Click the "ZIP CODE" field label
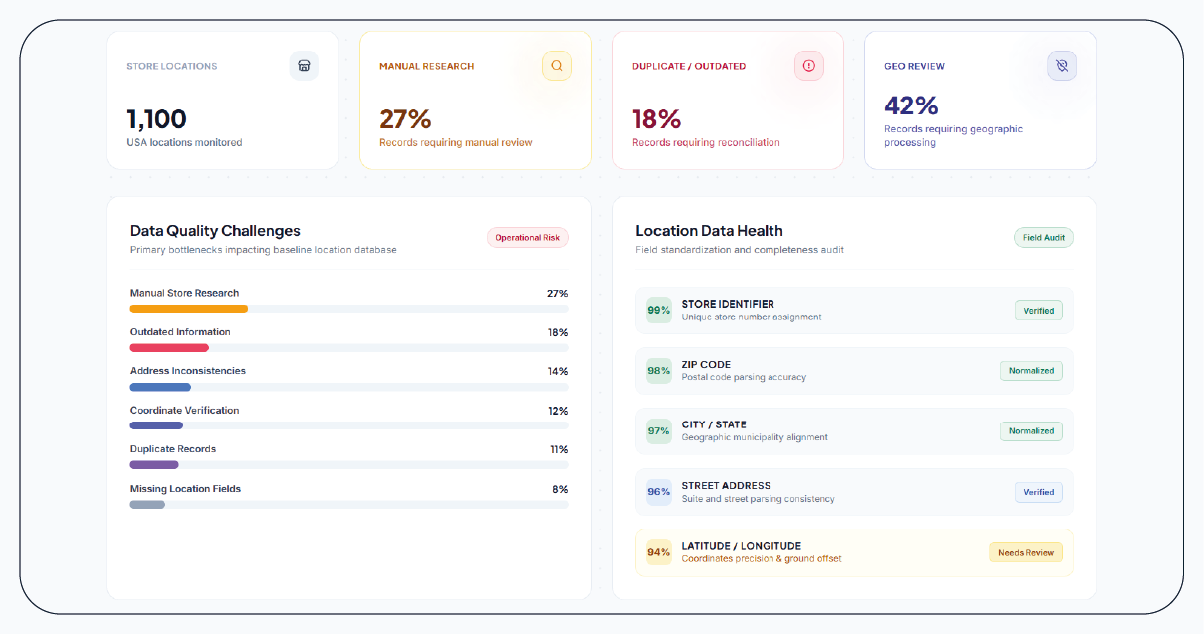The image size is (1204, 634). (706, 365)
